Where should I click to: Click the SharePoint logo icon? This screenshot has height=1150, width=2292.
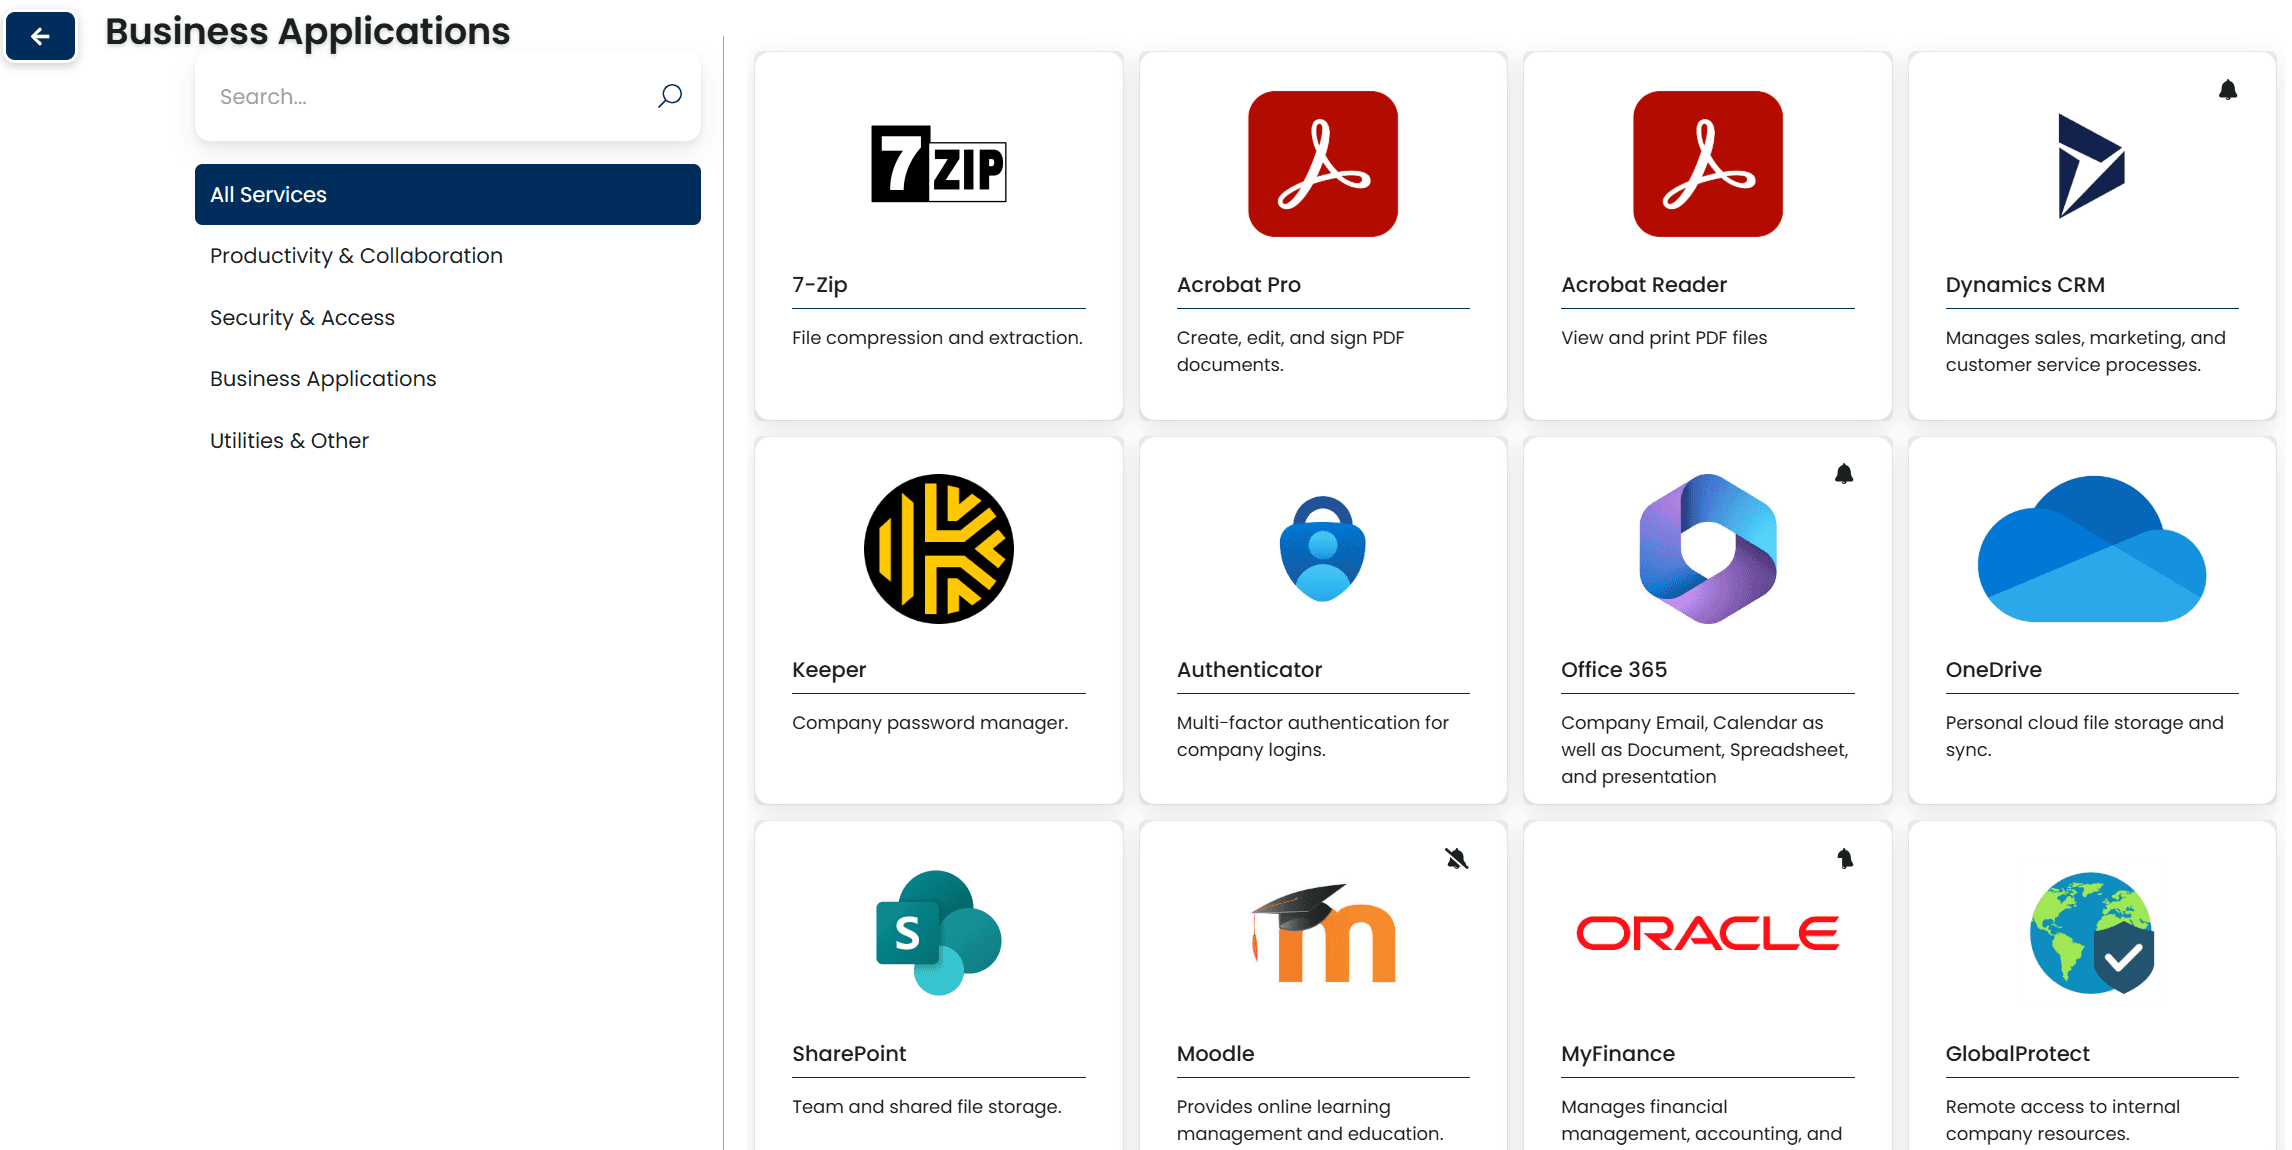pyautogui.click(x=938, y=933)
